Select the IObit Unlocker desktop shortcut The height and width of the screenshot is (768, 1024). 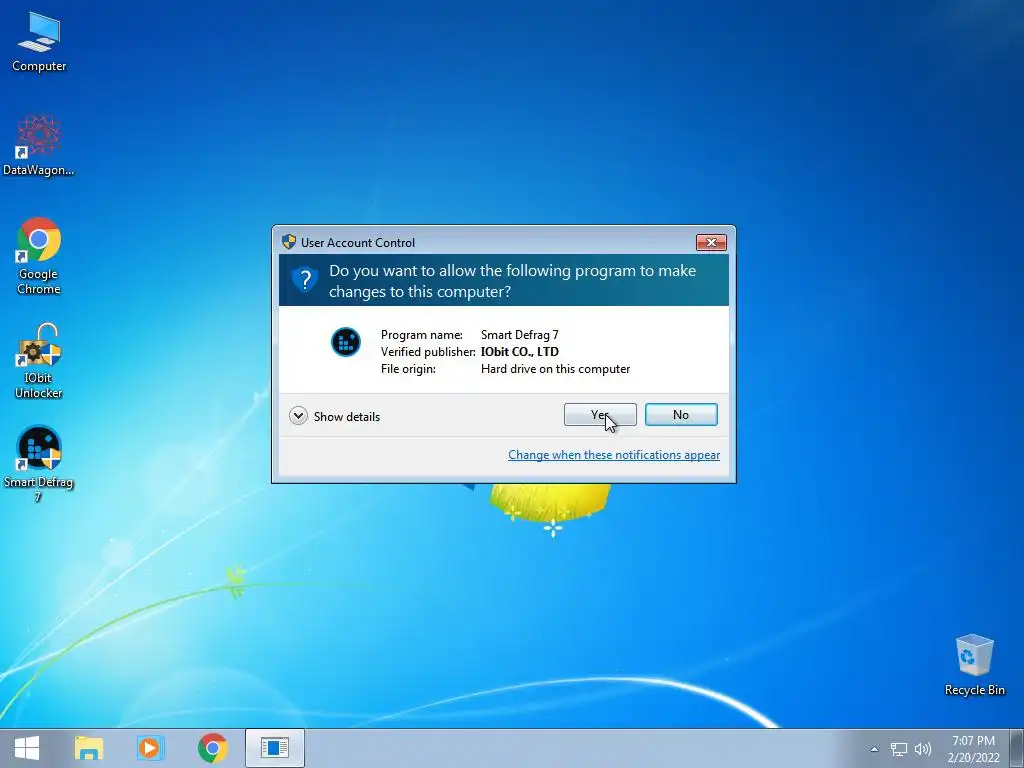click(39, 360)
